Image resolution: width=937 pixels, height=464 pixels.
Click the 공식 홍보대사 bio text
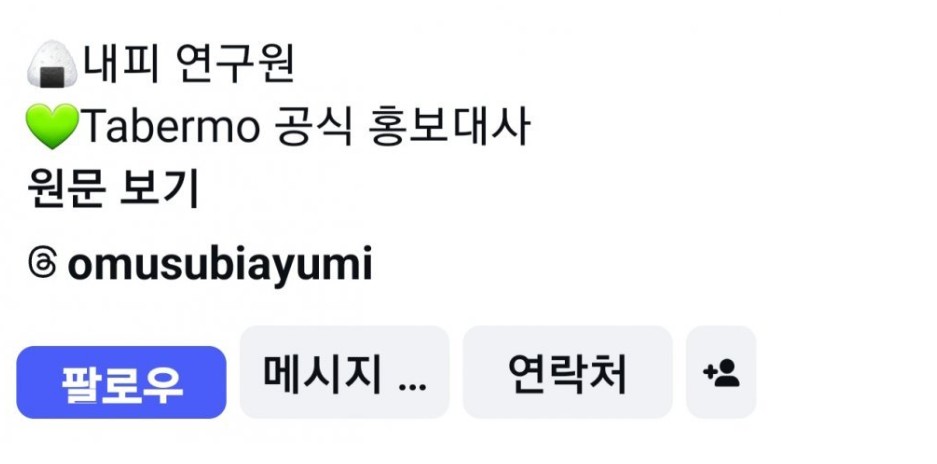pos(403,127)
